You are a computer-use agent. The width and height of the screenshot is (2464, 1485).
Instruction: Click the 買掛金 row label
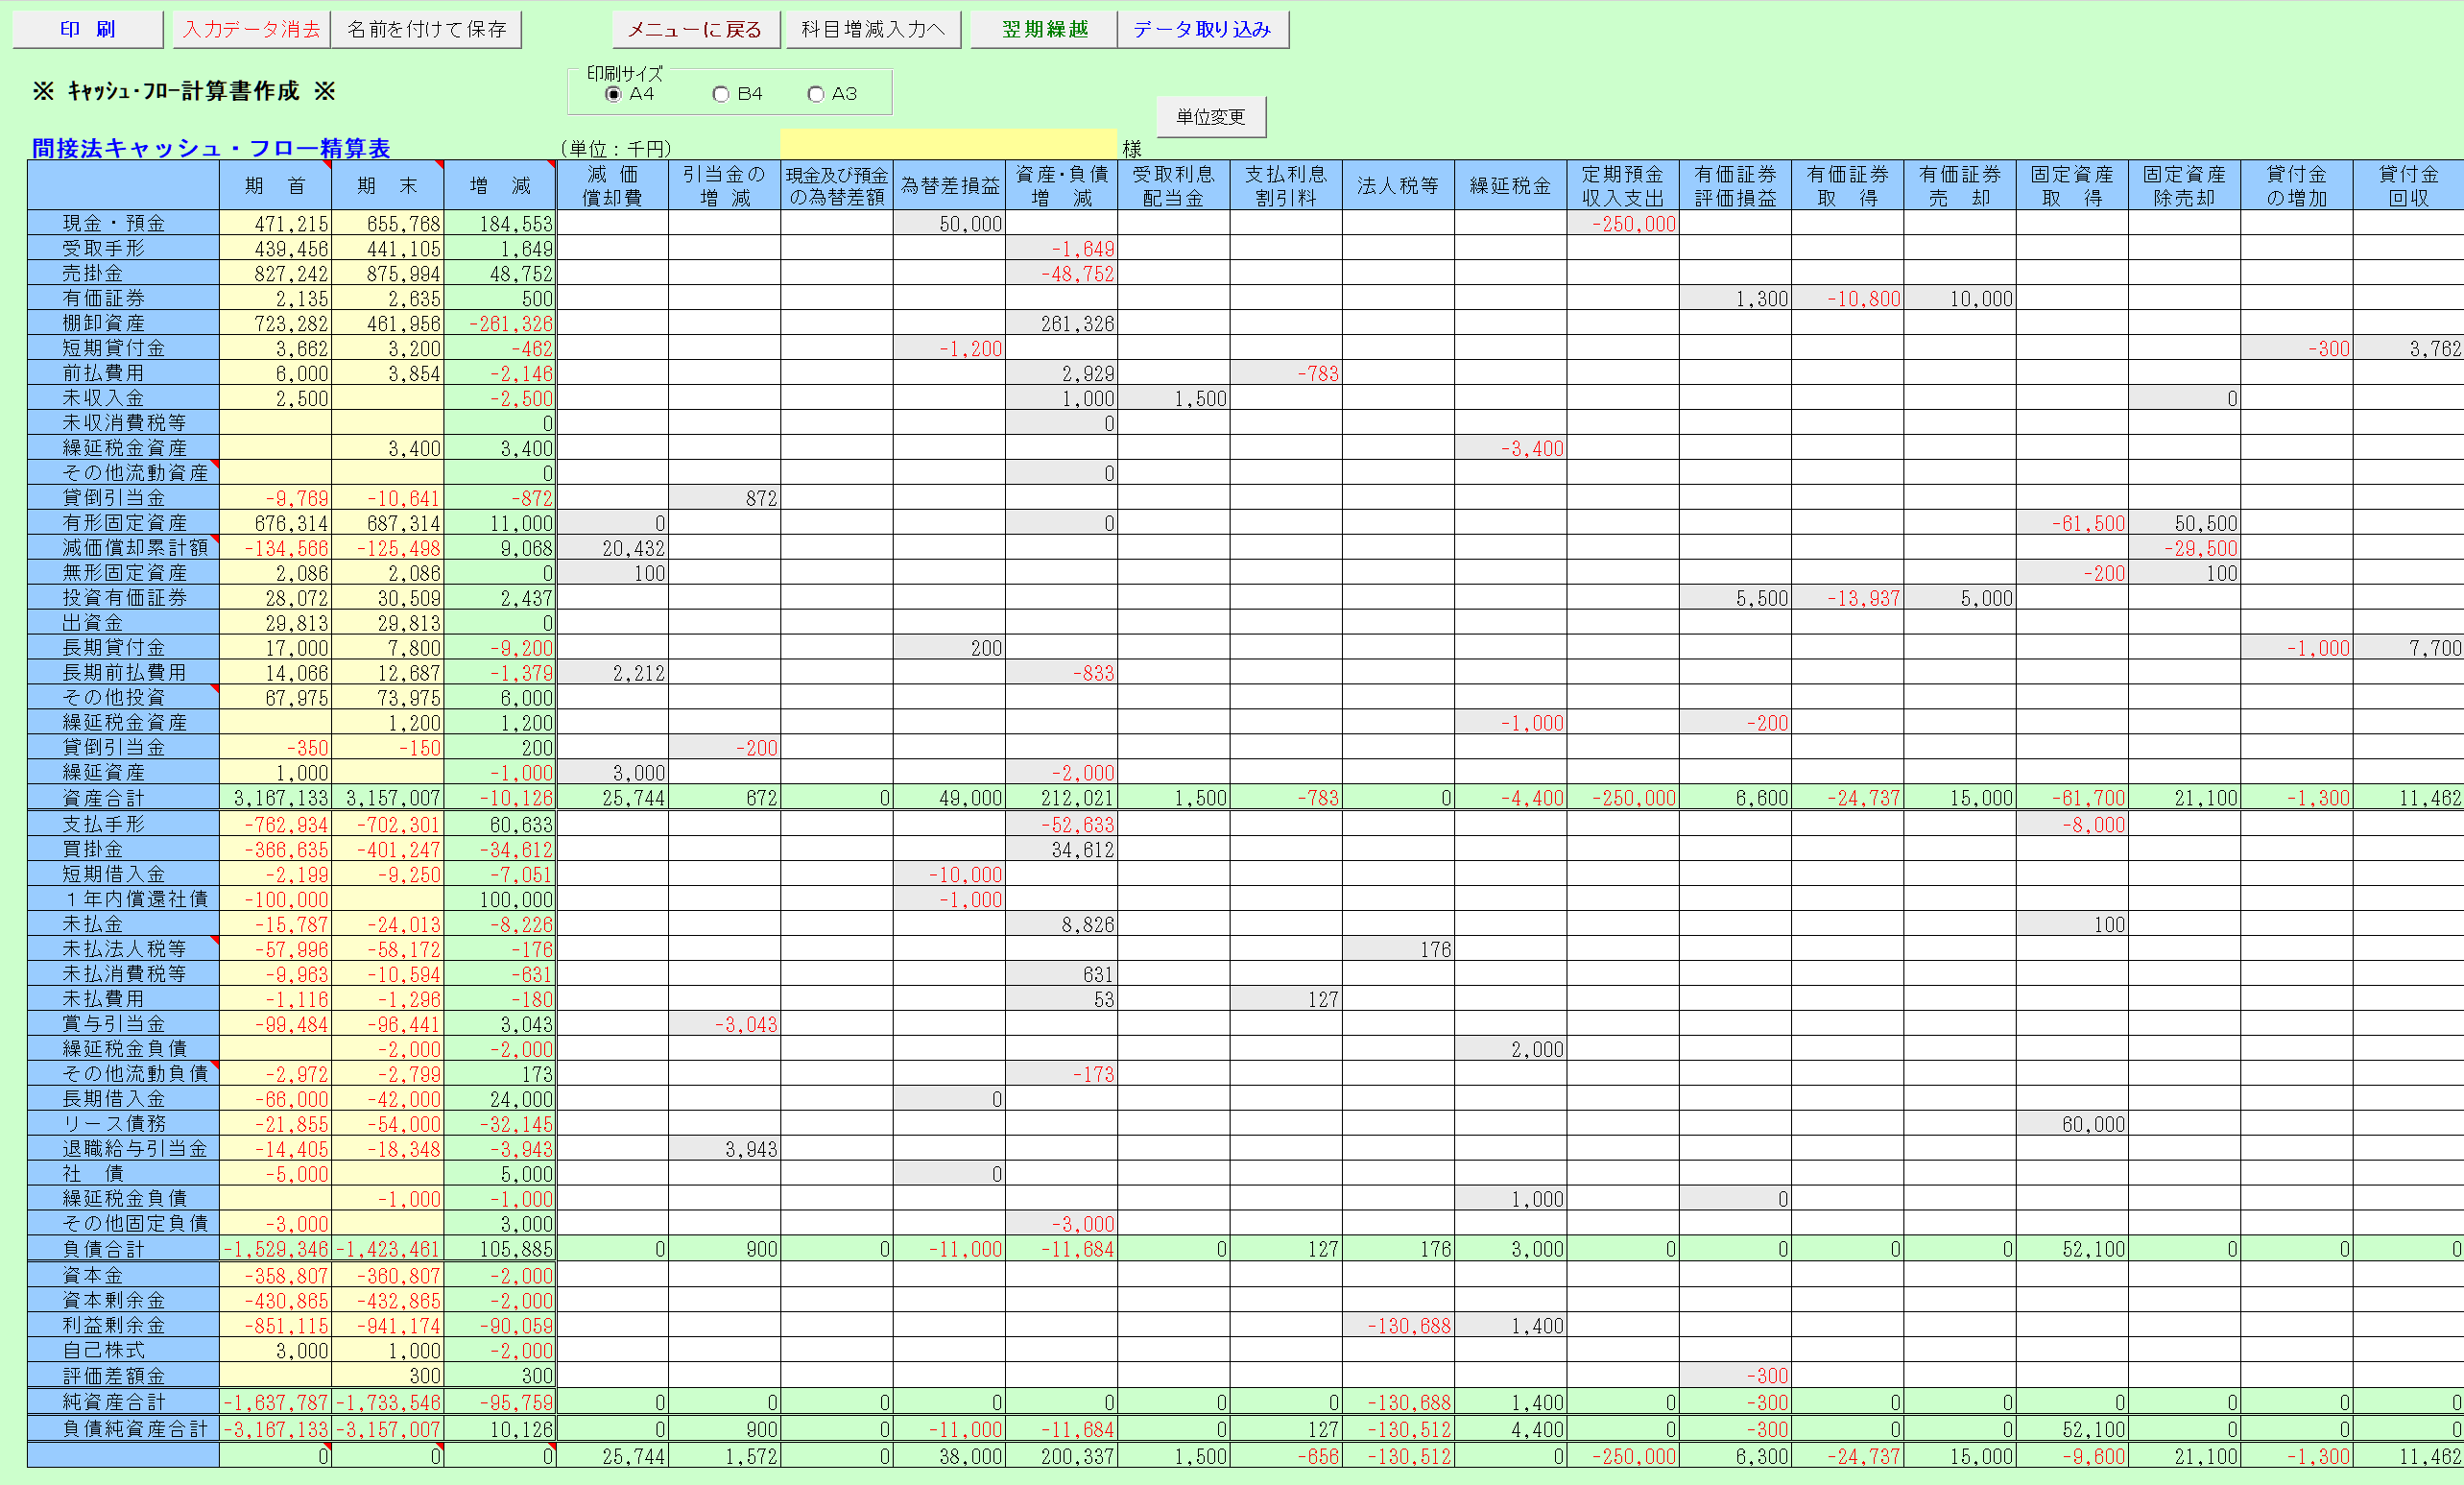click(123, 849)
